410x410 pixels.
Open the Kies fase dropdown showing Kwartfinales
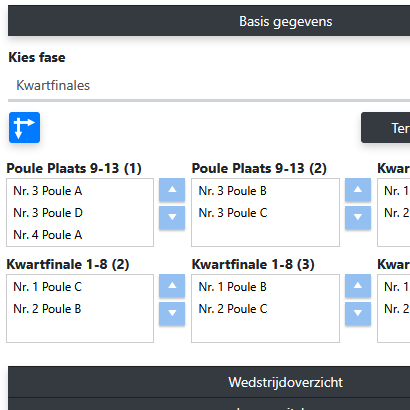coord(209,86)
